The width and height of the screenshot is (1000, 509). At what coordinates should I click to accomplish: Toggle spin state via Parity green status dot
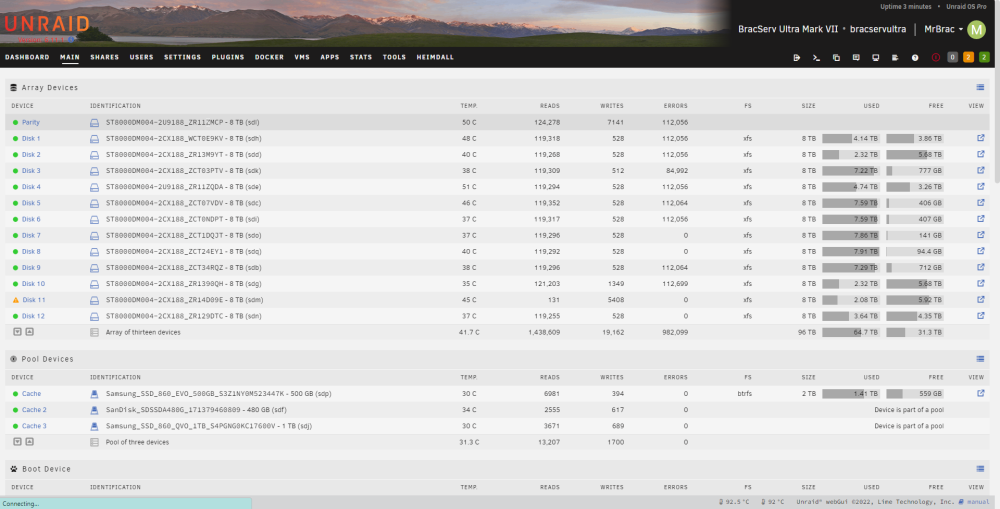click(15, 122)
